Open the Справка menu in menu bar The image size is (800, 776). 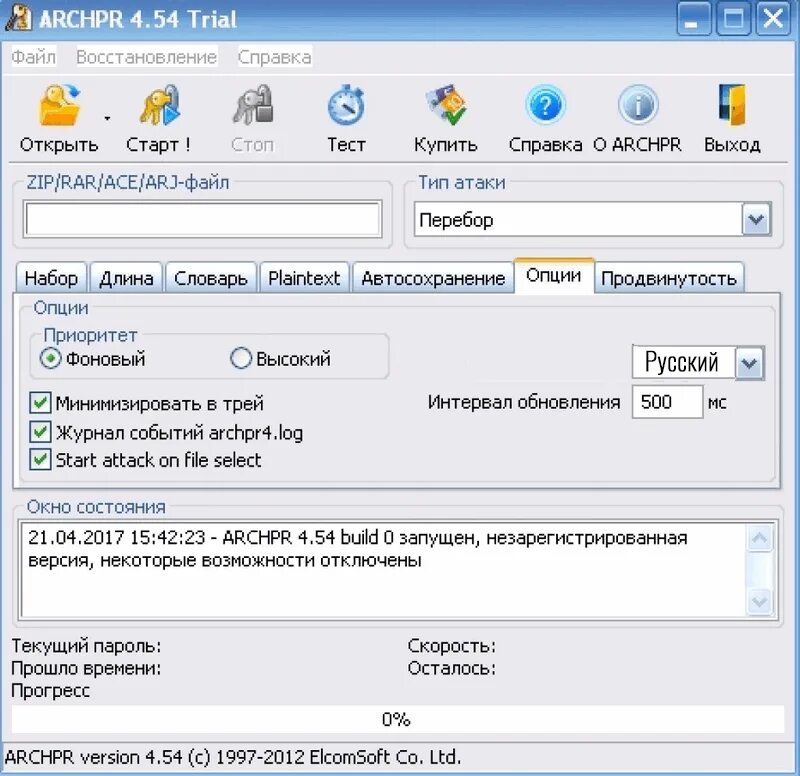click(274, 57)
